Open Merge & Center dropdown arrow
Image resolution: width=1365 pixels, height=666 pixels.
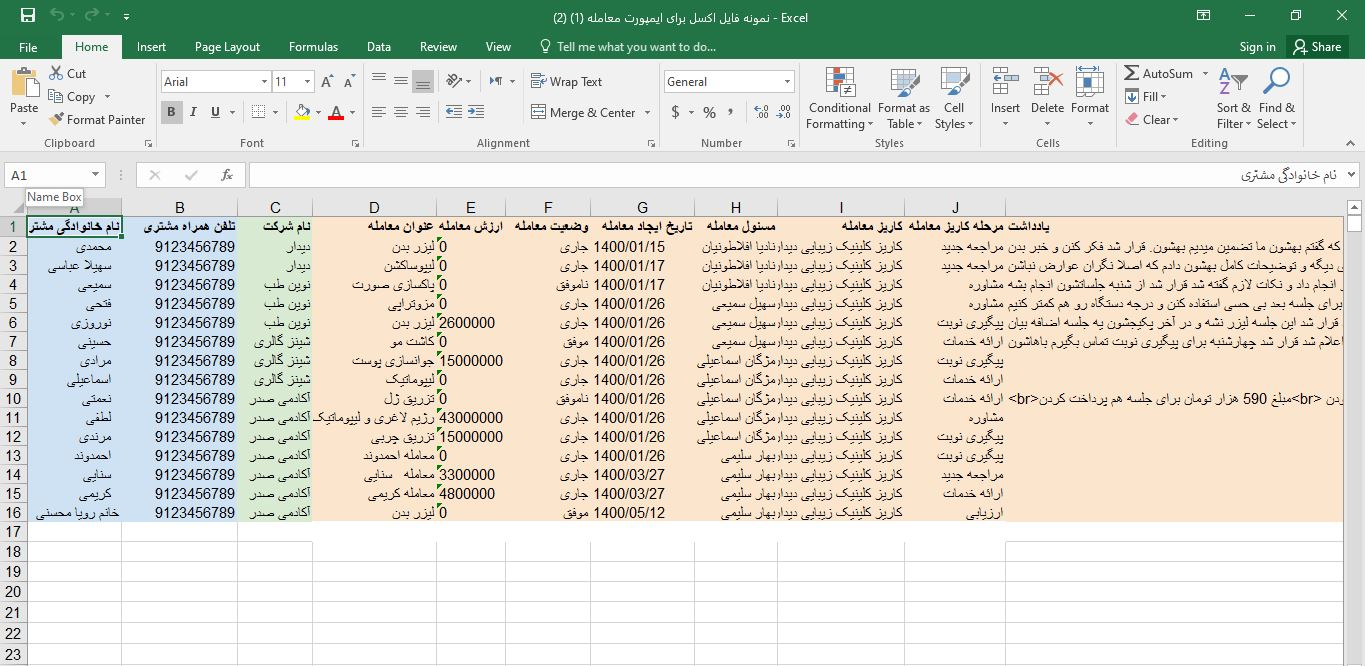[x=648, y=113]
